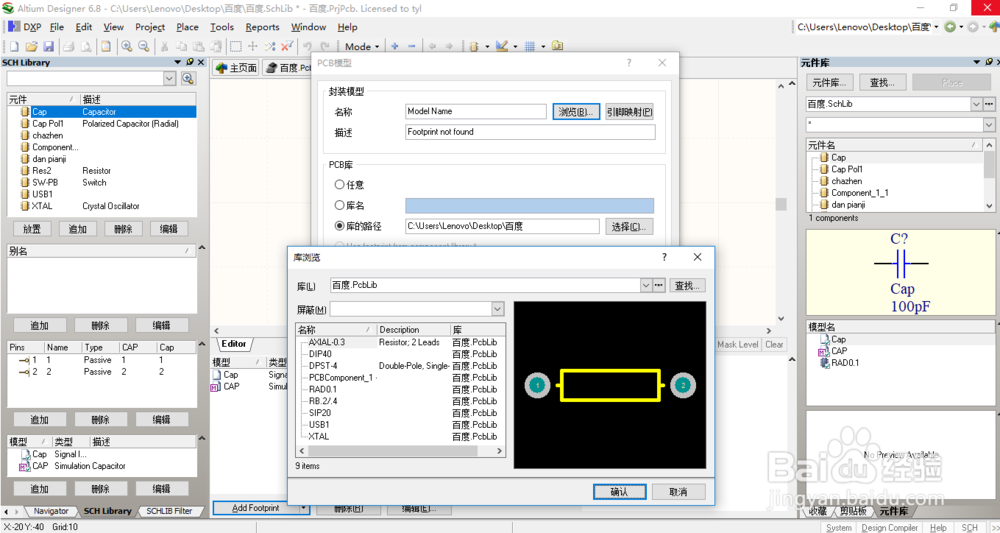The image size is (1000, 533).
Task: Click the deselect-all icon in toolbar
Action: point(270,47)
